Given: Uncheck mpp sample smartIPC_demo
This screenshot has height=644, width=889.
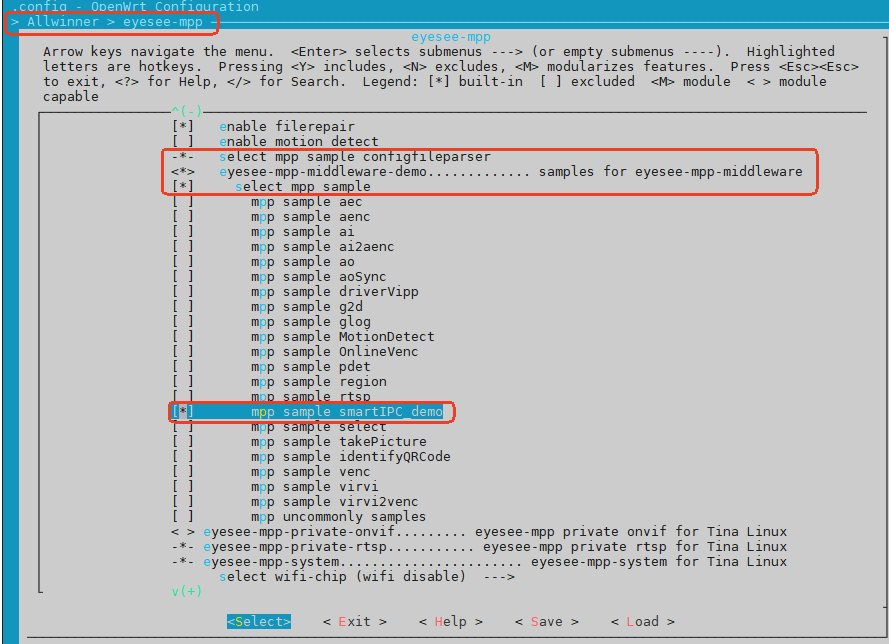Looking at the screenshot, I should 183,412.
